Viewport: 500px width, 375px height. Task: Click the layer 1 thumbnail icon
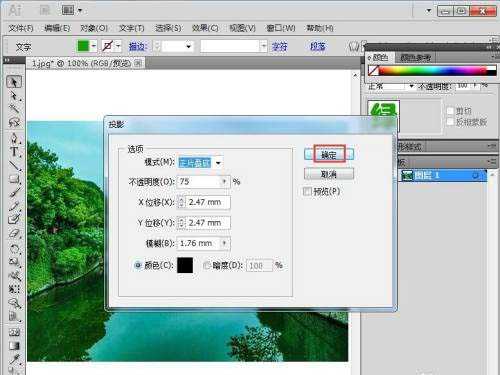(407, 175)
